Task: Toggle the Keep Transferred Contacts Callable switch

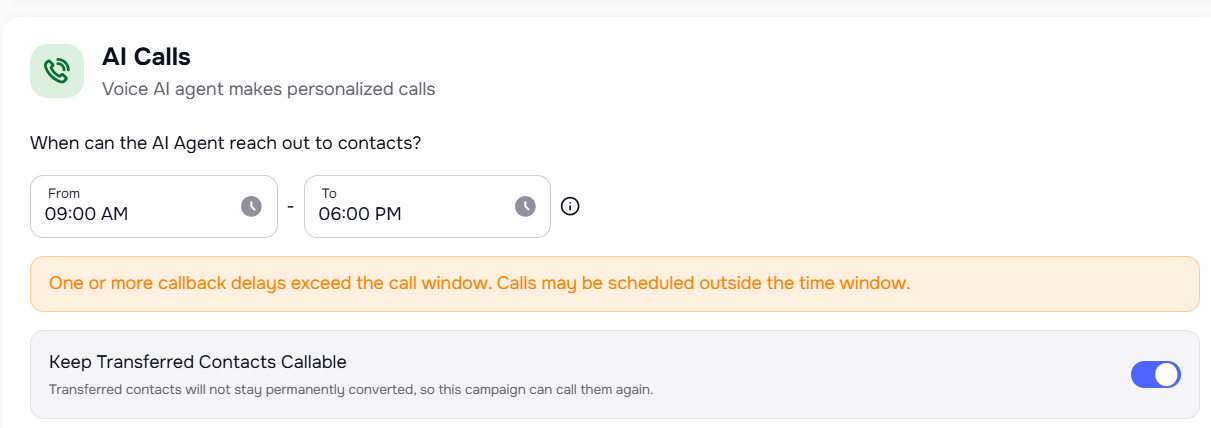Action: pyautogui.click(x=1155, y=375)
